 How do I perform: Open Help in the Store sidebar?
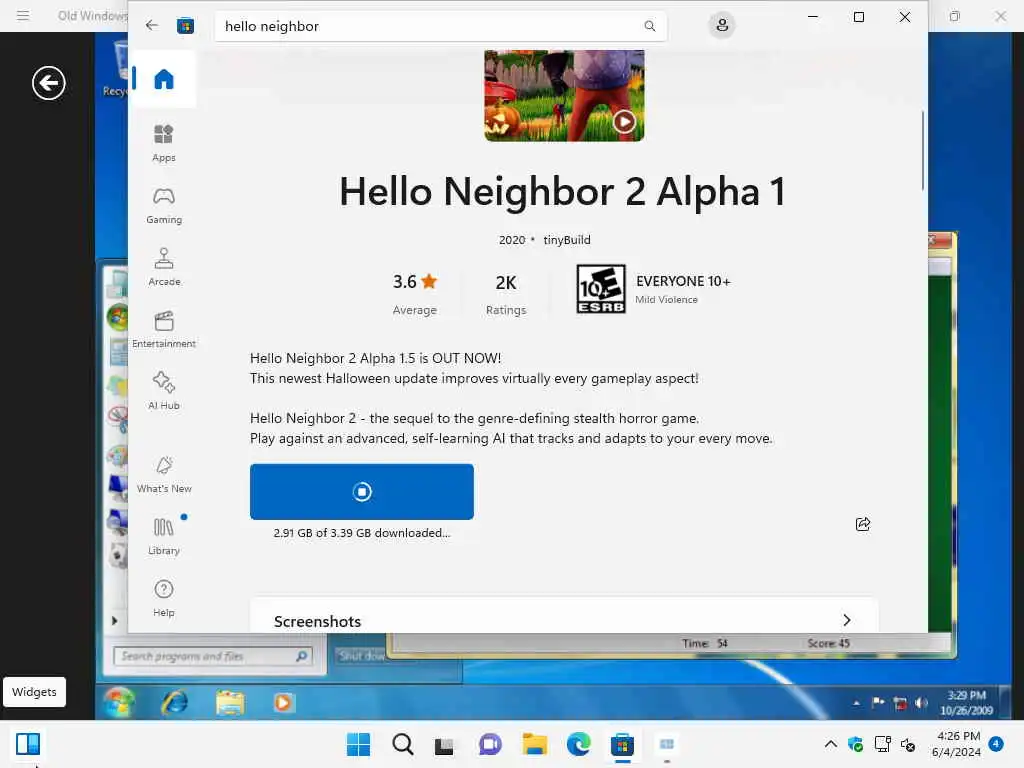(x=164, y=598)
